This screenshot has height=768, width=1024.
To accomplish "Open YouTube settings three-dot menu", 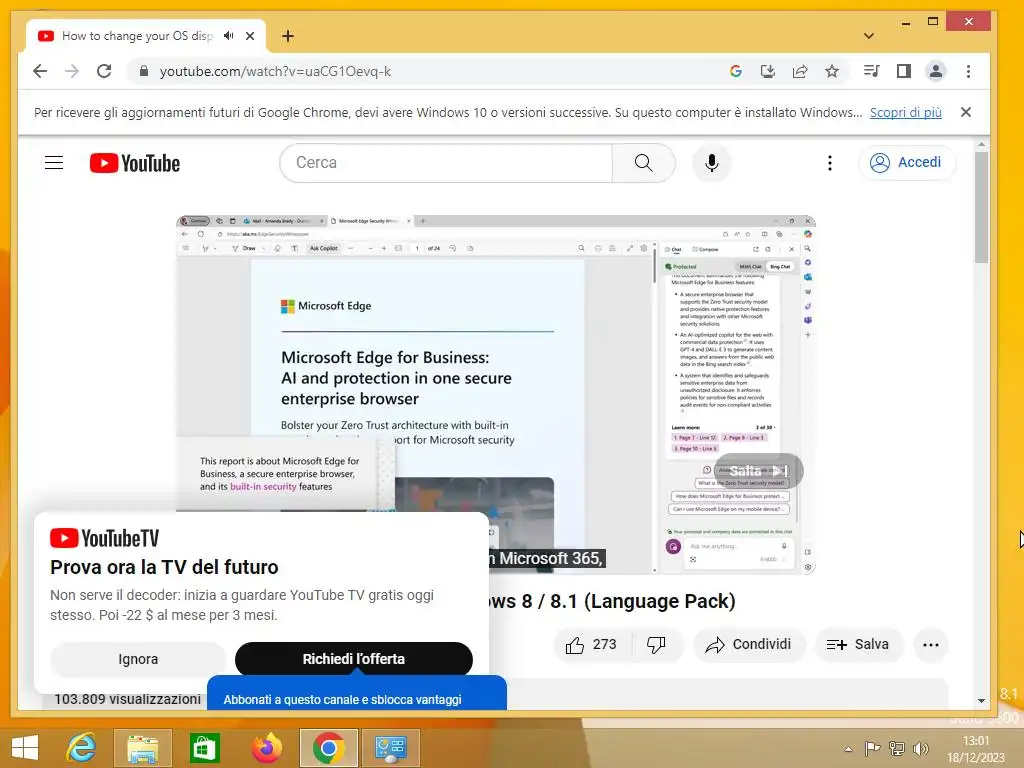I will click(x=830, y=163).
